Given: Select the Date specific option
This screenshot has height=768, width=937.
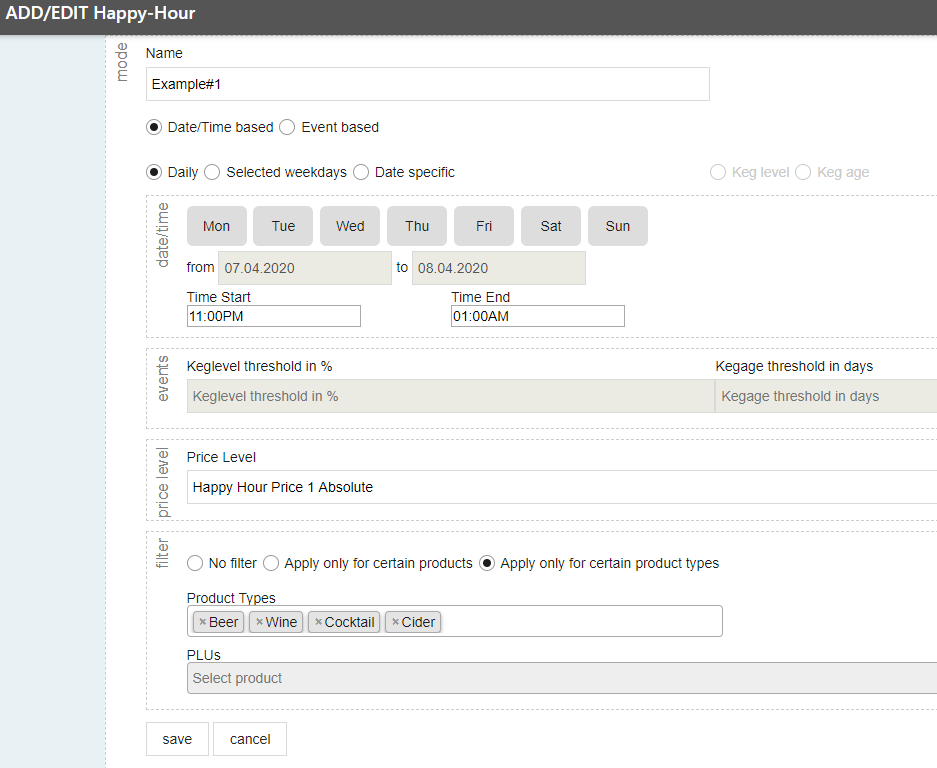Looking at the screenshot, I should (x=361, y=172).
